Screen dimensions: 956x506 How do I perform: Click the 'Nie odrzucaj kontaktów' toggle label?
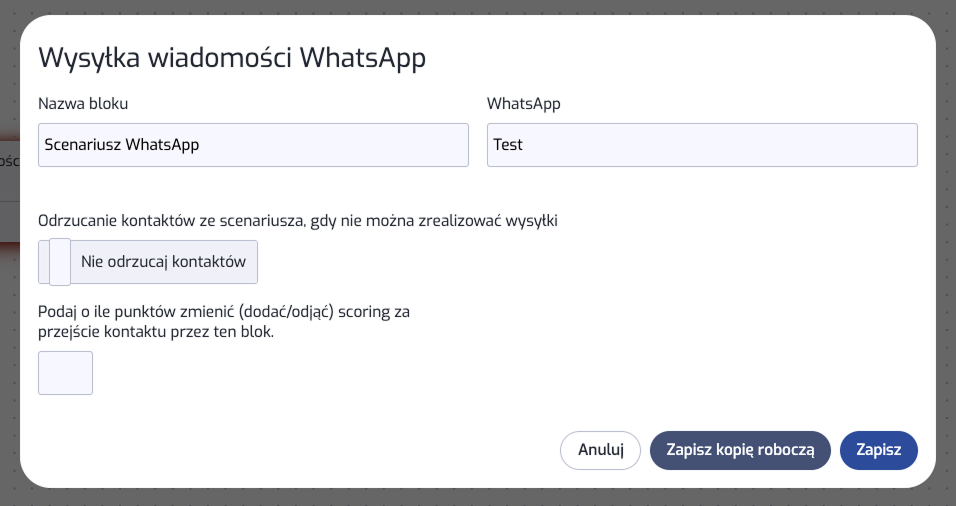[x=163, y=262]
